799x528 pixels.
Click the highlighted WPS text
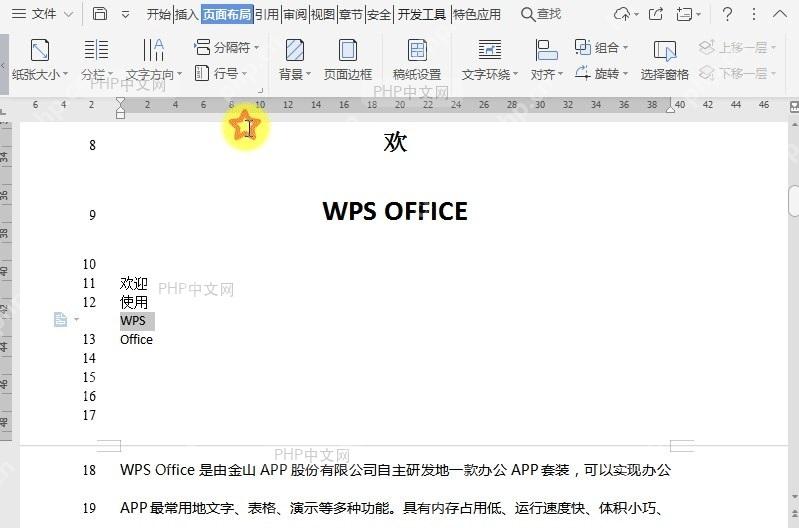[133, 321]
